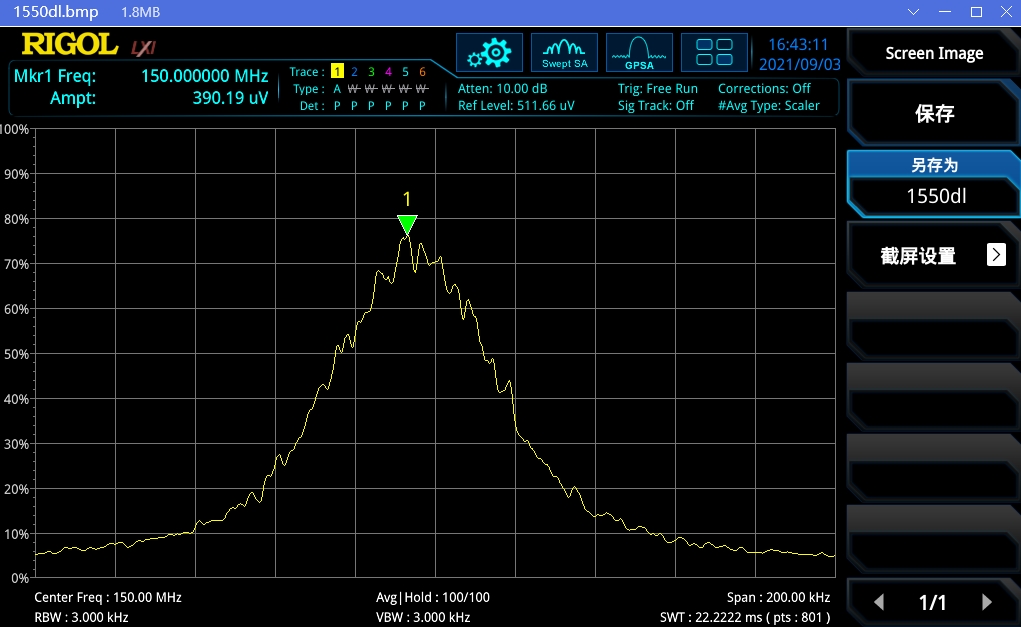
Task: Select the Swept SA mode icon
Action: [x=564, y=53]
